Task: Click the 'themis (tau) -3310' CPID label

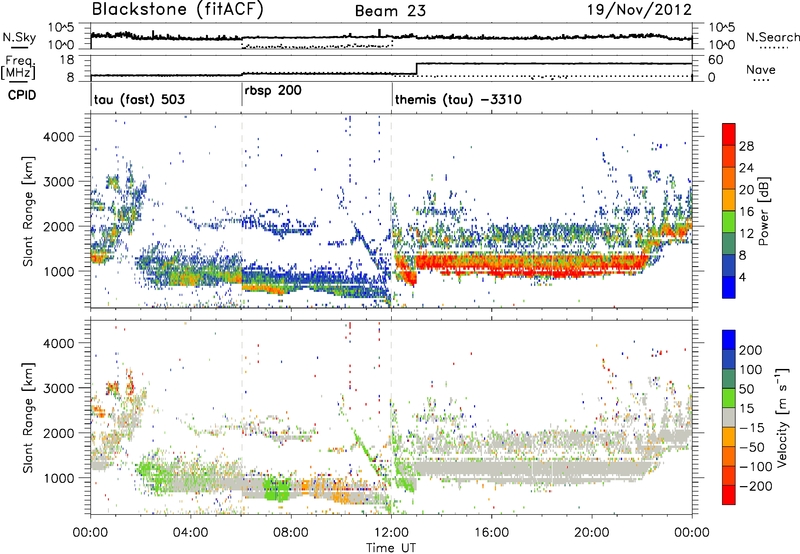Action: tap(458, 99)
